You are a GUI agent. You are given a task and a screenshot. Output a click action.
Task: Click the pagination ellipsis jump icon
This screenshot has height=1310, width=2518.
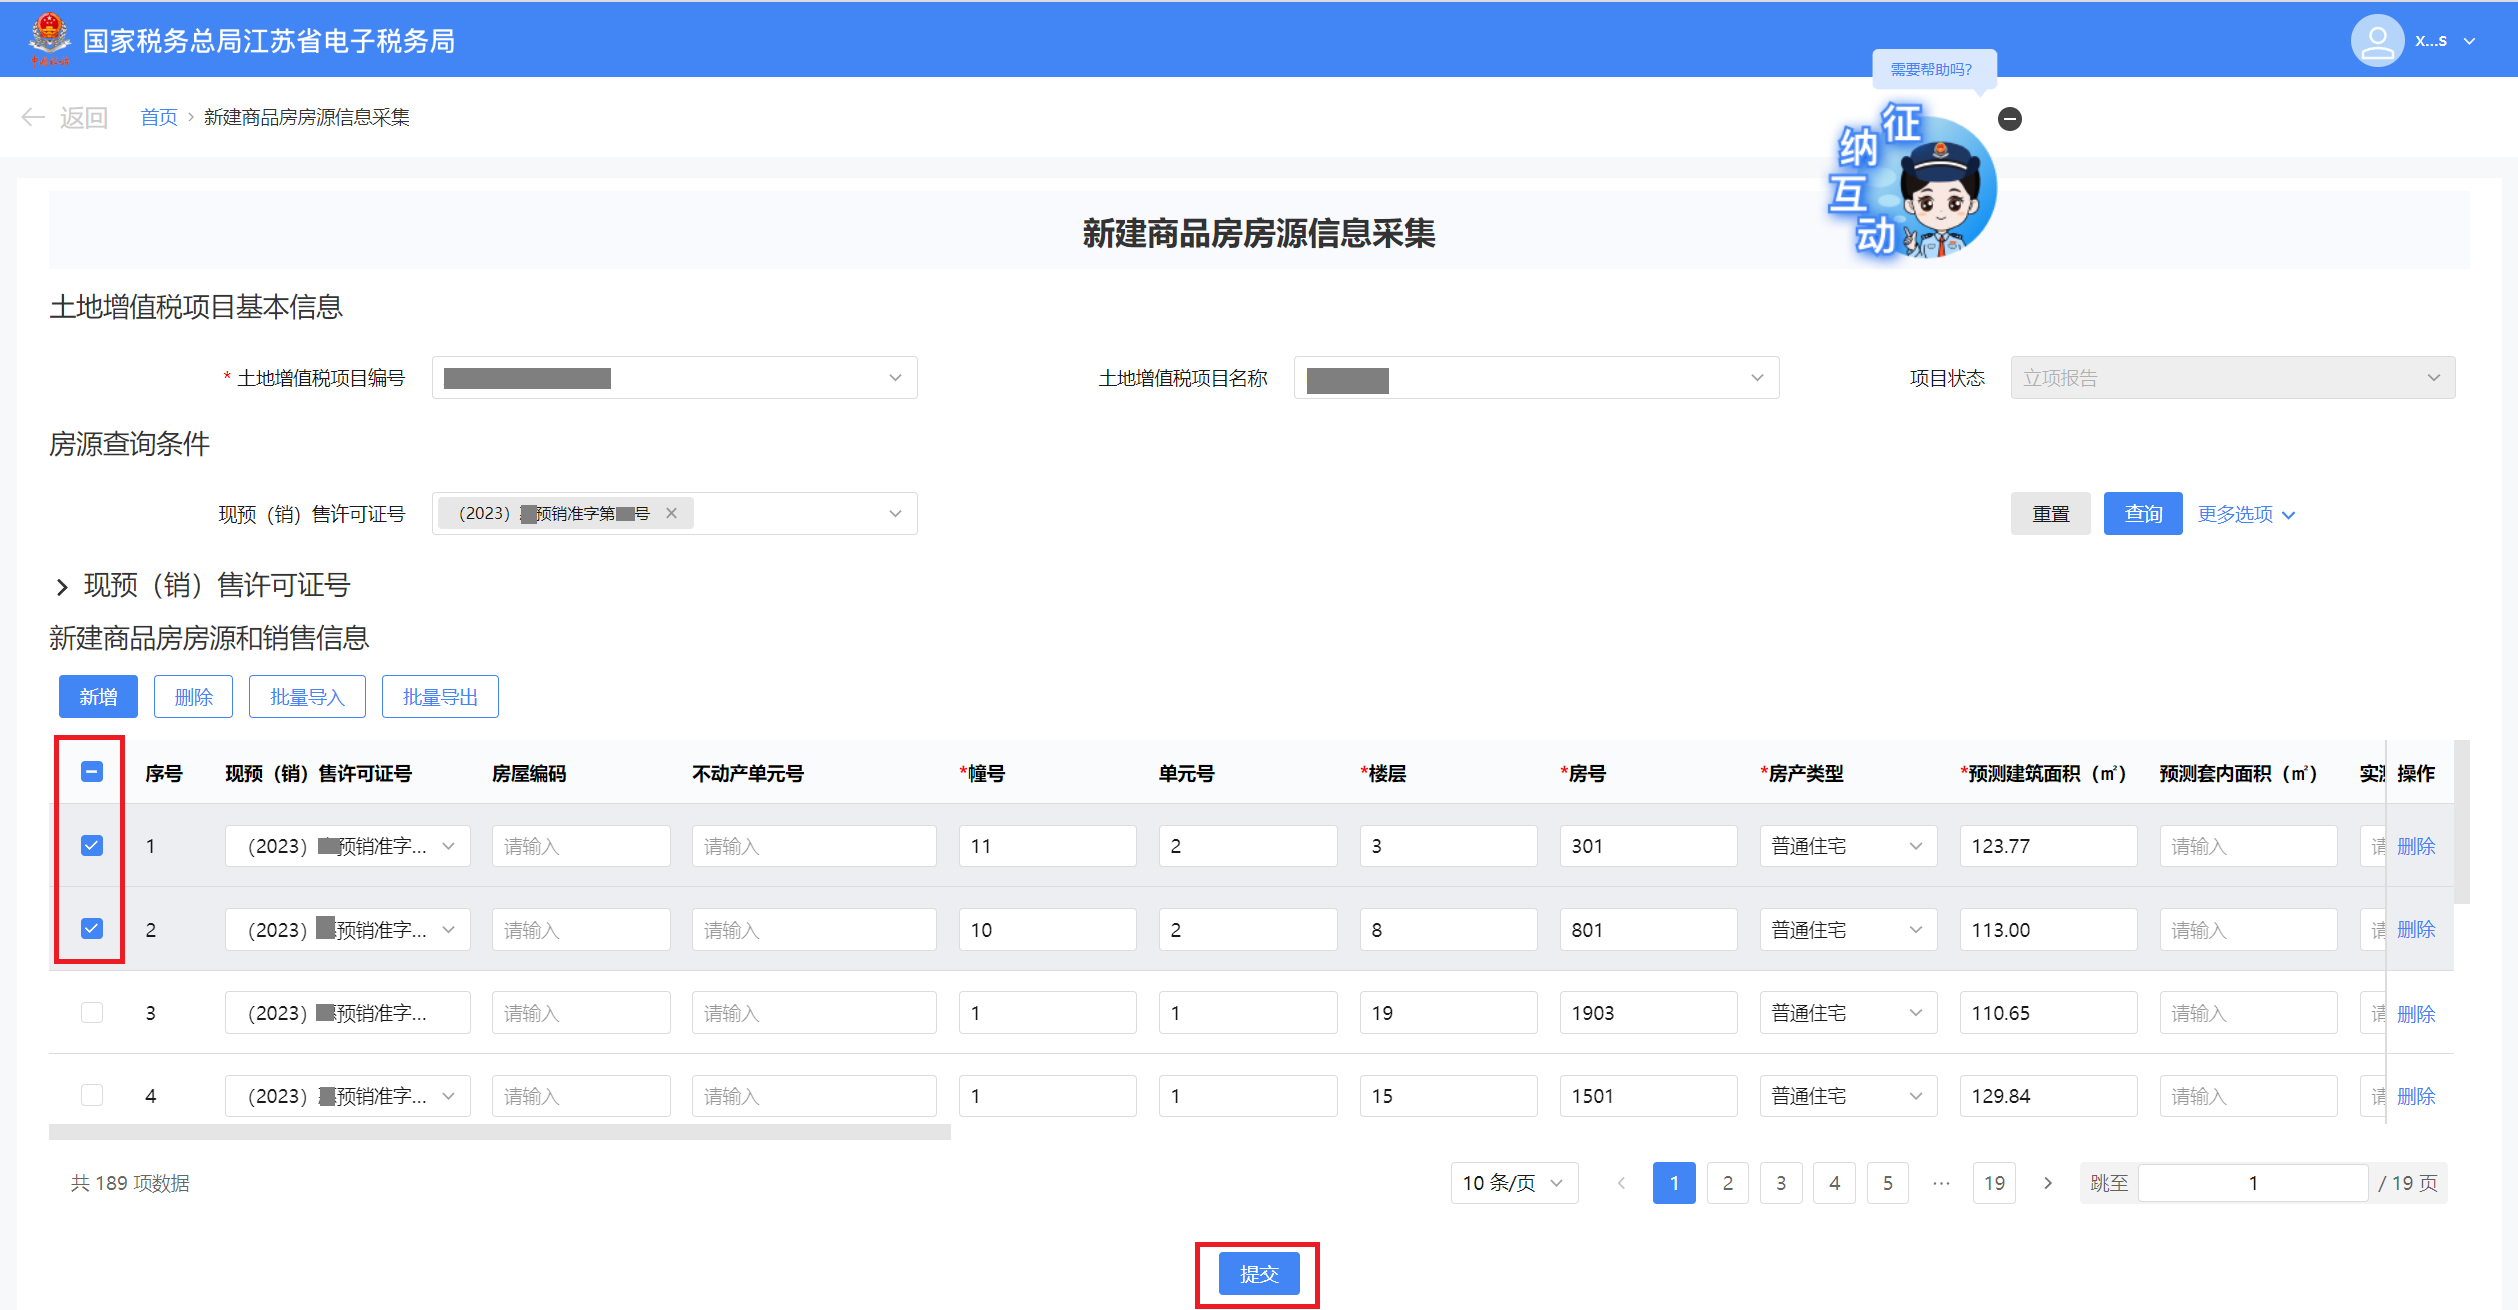(1941, 1183)
